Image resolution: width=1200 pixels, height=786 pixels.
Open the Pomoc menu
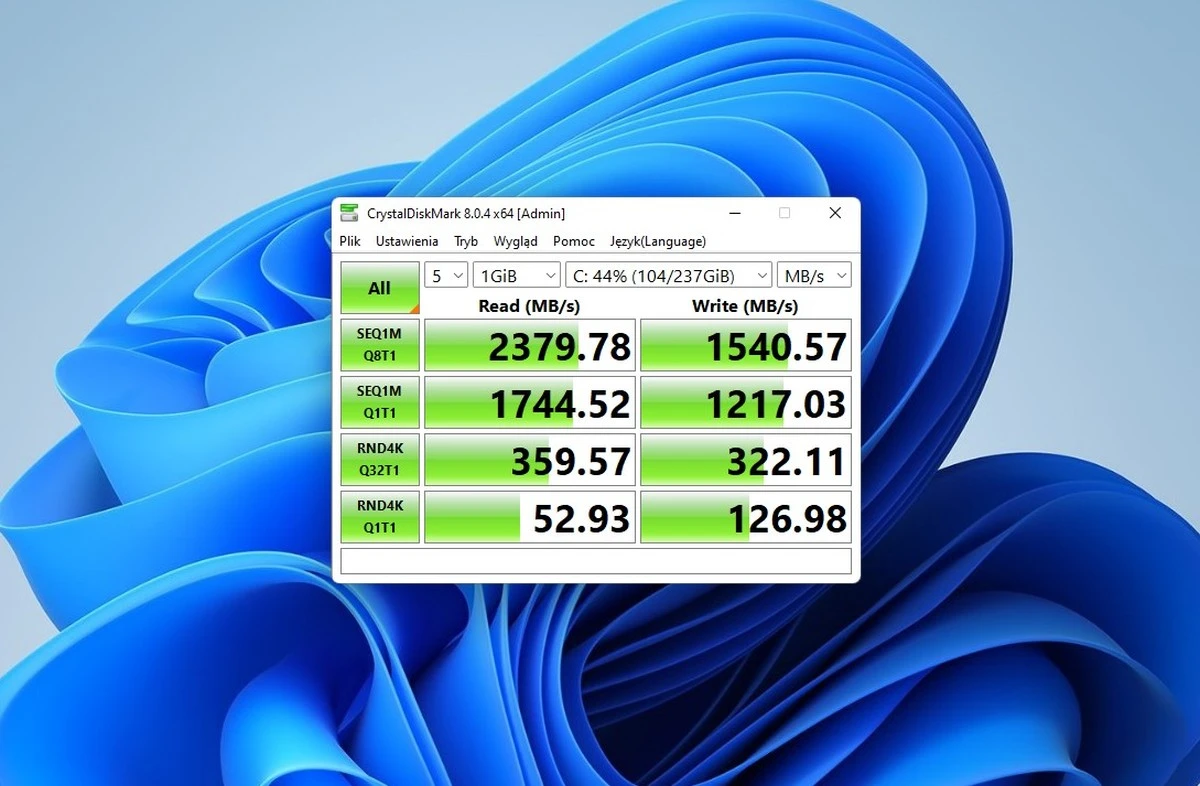(574, 241)
